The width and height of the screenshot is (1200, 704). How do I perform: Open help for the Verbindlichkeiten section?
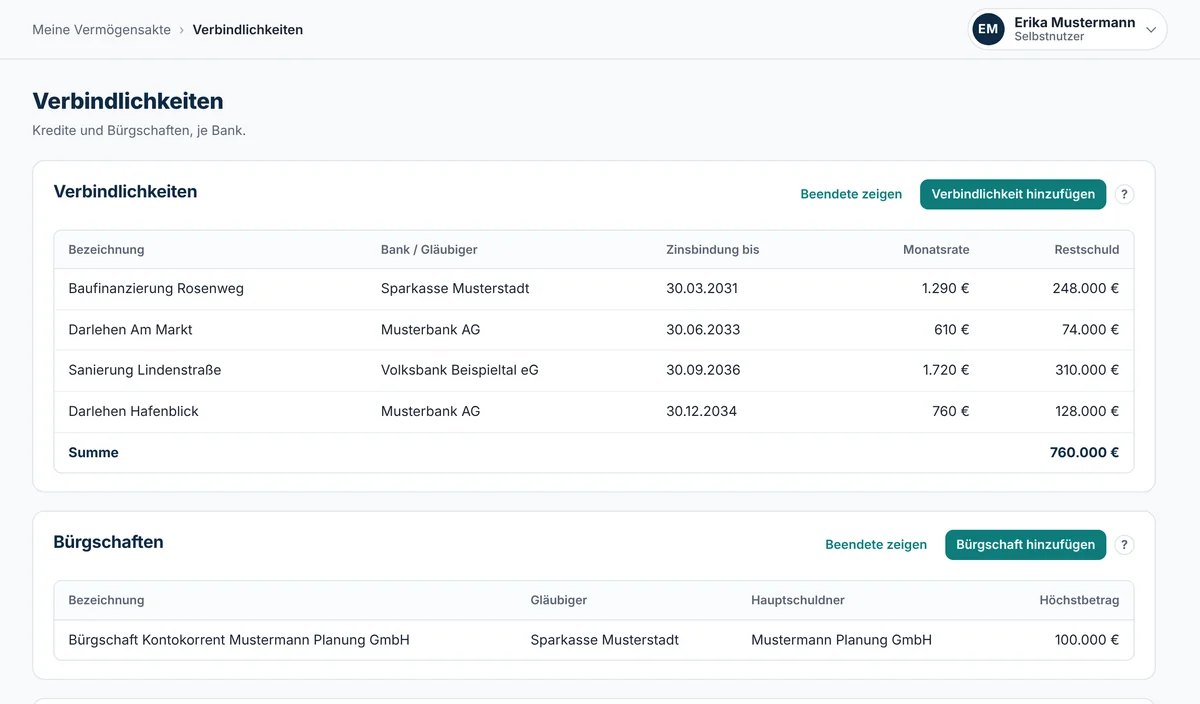click(x=1125, y=194)
